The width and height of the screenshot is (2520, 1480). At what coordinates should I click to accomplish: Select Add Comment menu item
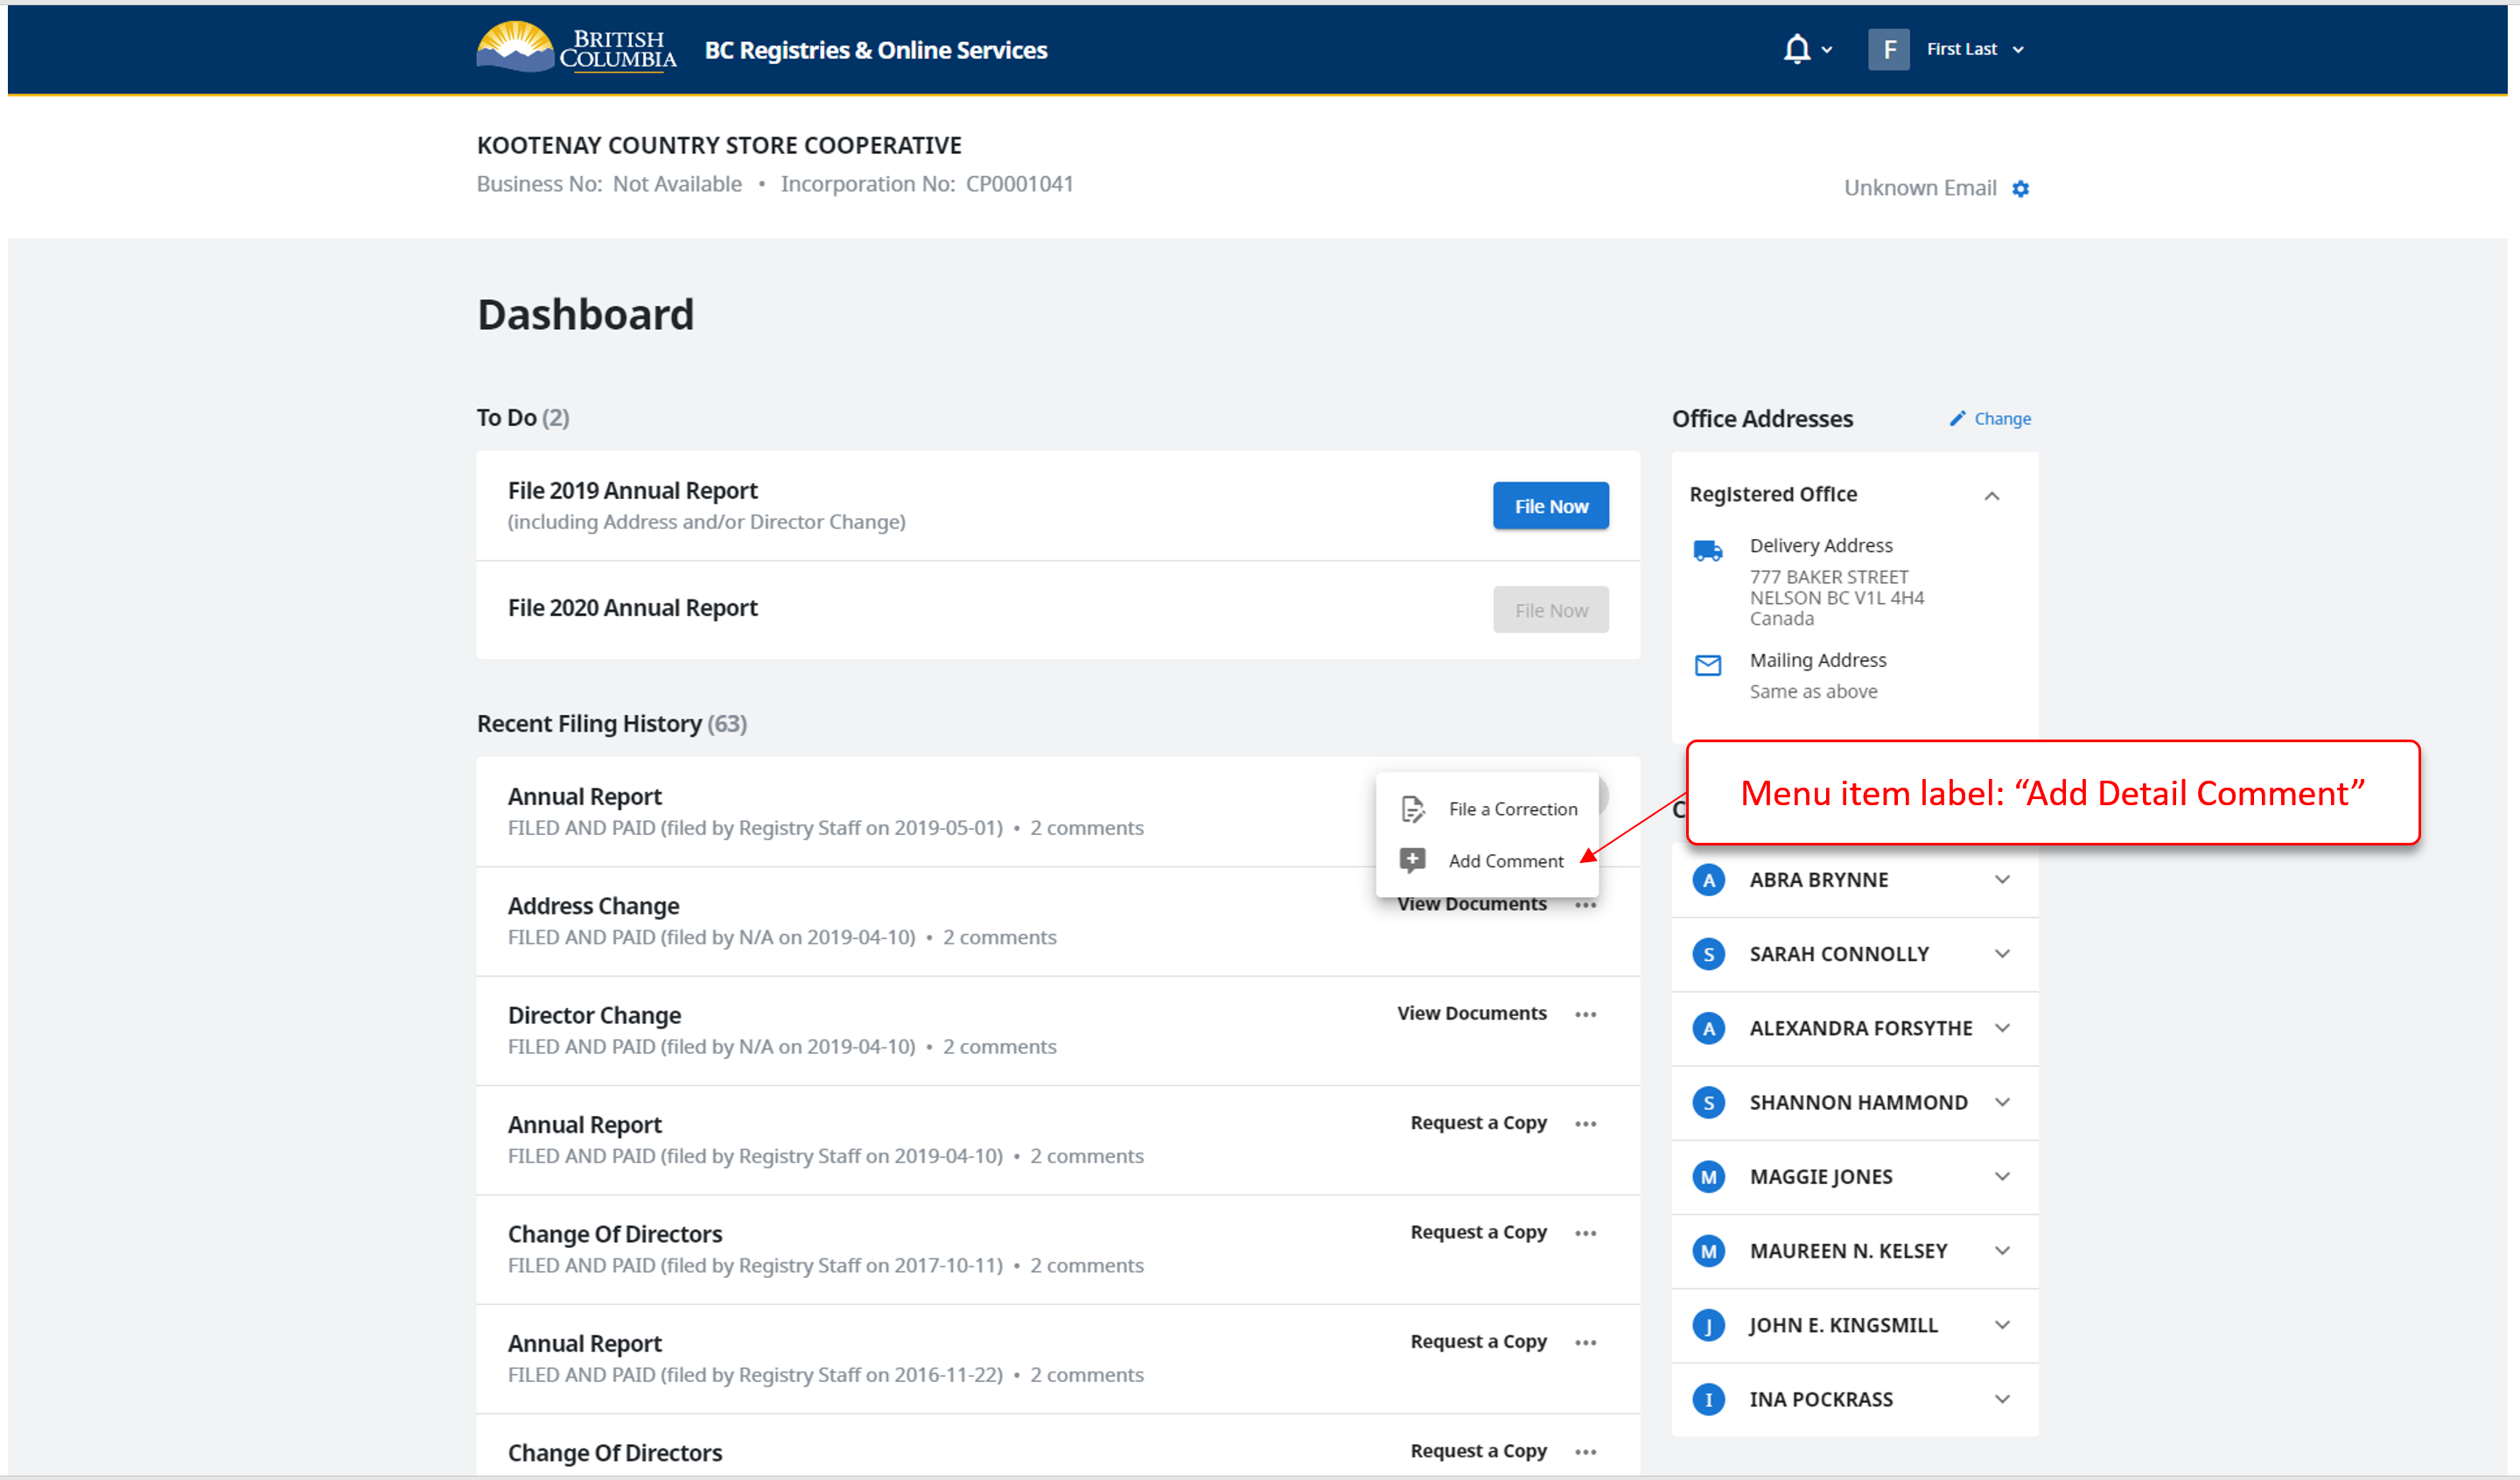tap(1487, 861)
